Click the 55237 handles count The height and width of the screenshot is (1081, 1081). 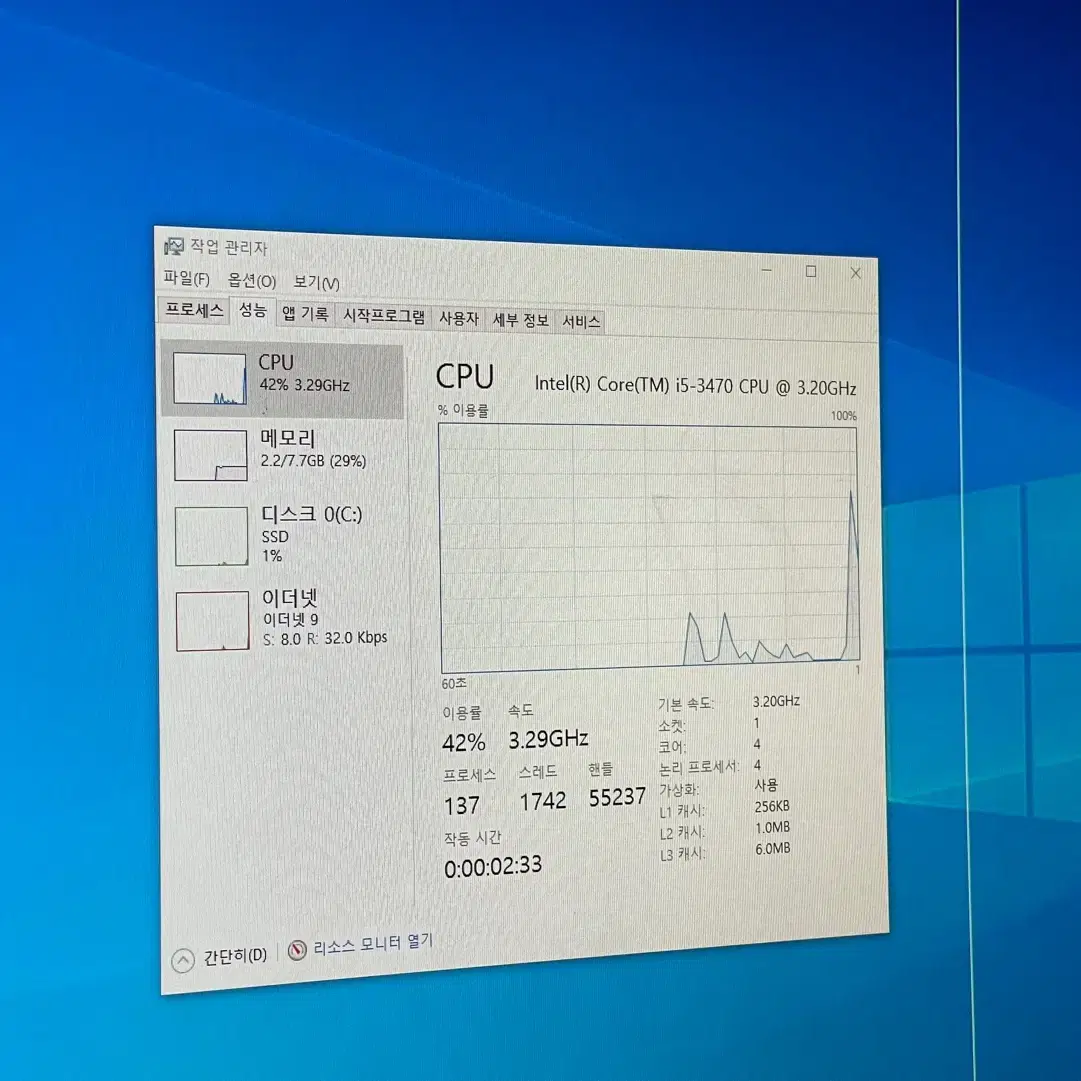point(617,797)
